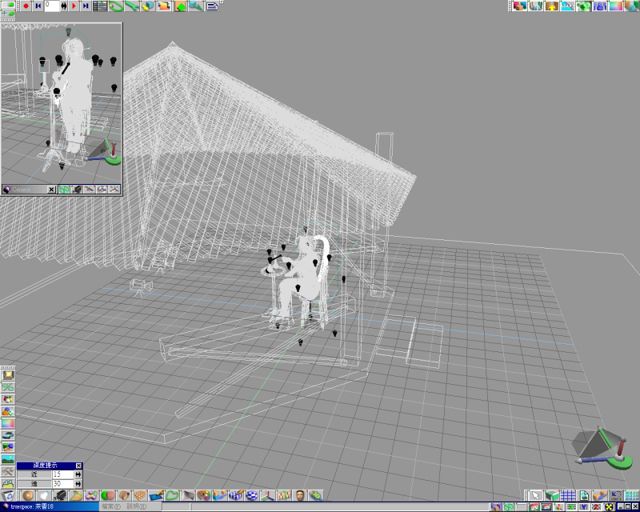Click the grid panel icon in top toolbar

click(100, 6)
